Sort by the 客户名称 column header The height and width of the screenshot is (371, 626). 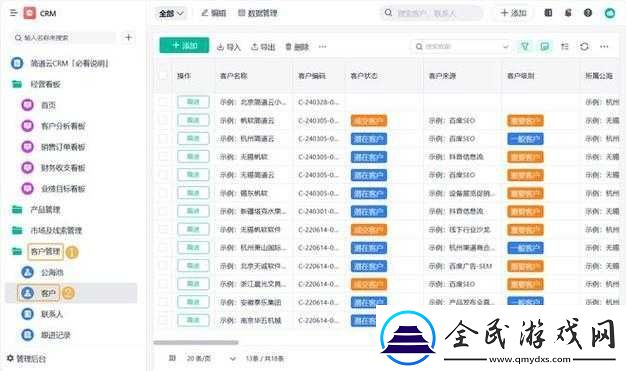(x=234, y=75)
